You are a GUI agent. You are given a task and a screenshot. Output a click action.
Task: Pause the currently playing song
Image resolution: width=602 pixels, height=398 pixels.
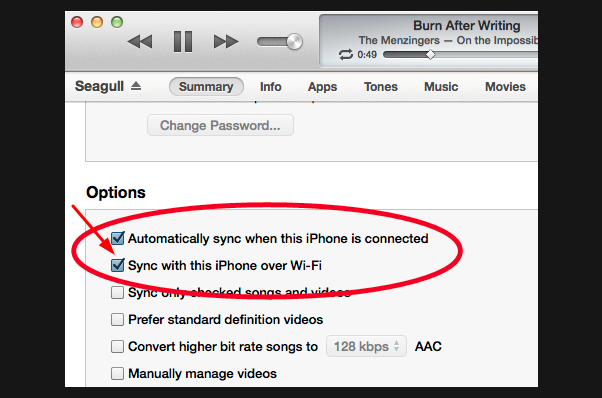(183, 41)
